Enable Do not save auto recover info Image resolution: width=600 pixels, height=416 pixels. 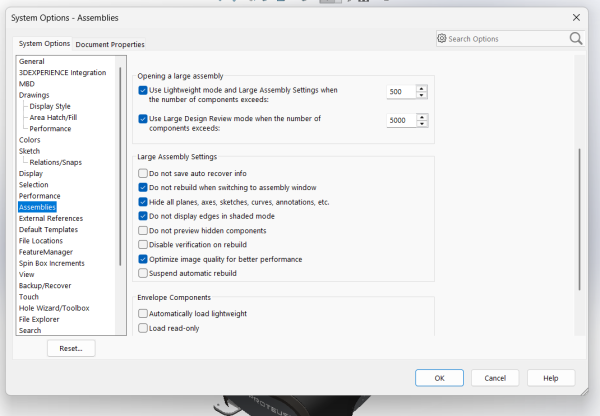(143, 173)
